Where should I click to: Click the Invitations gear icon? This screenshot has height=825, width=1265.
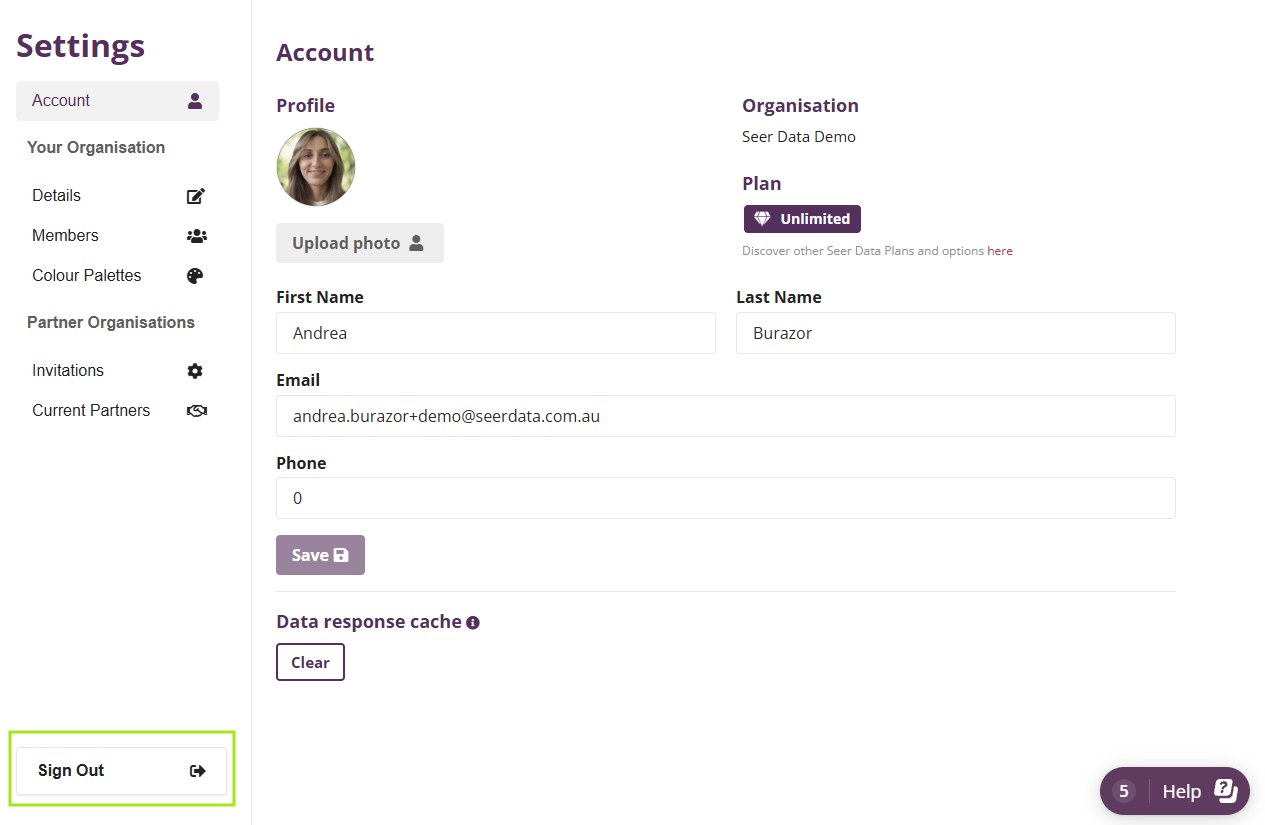(x=195, y=371)
